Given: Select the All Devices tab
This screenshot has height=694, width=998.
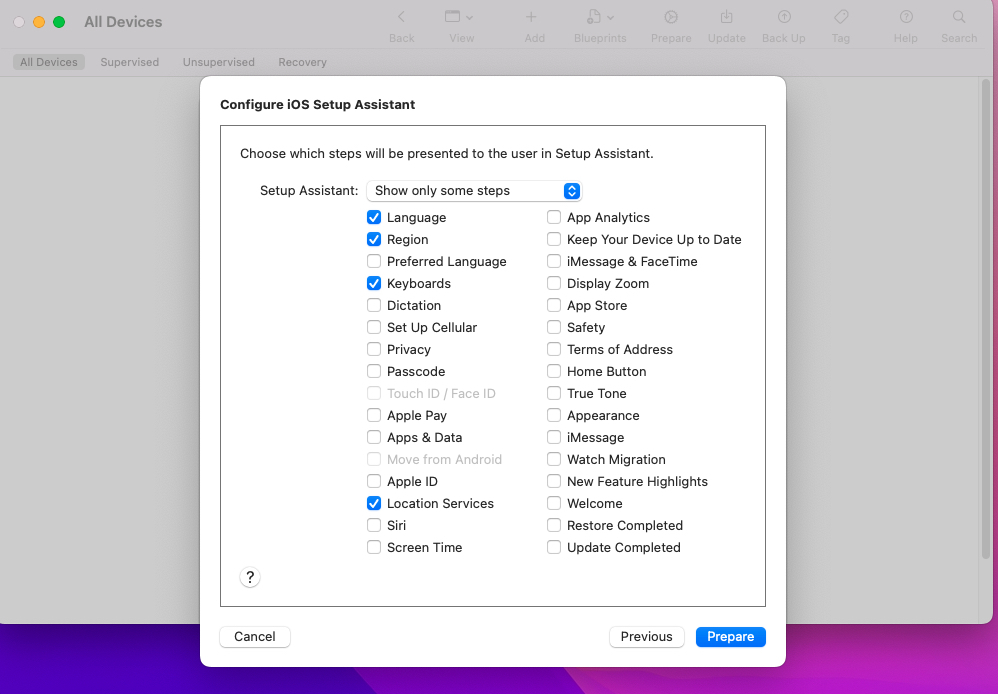Looking at the screenshot, I should [x=48, y=62].
